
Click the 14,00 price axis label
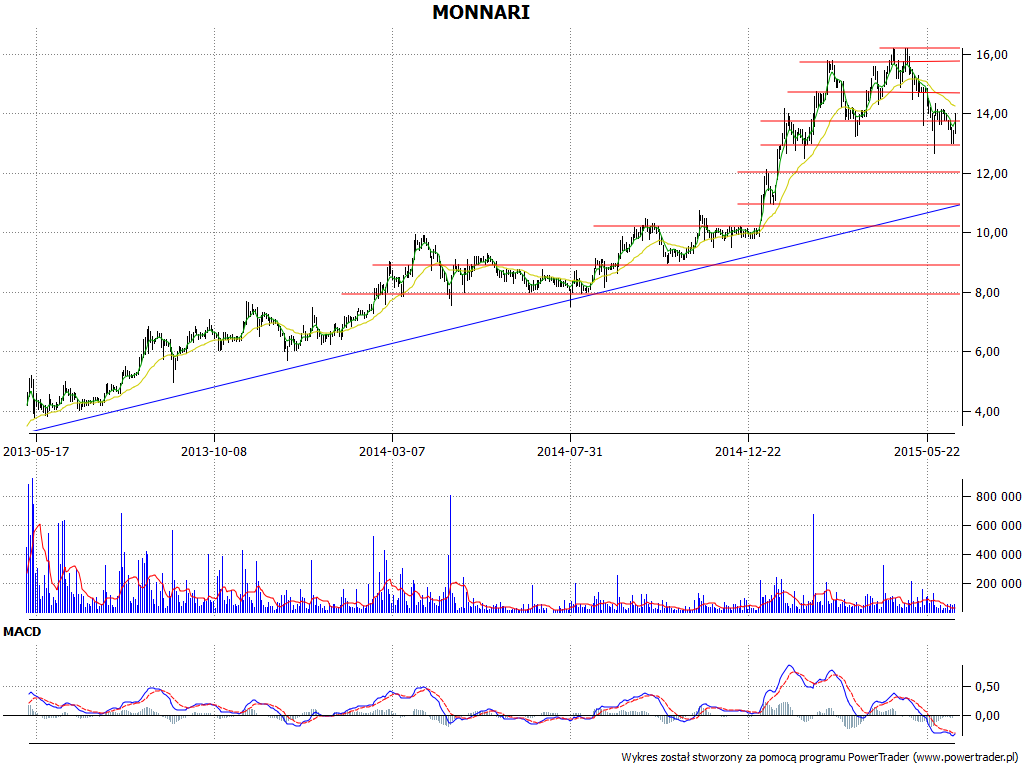pos(991,114)
